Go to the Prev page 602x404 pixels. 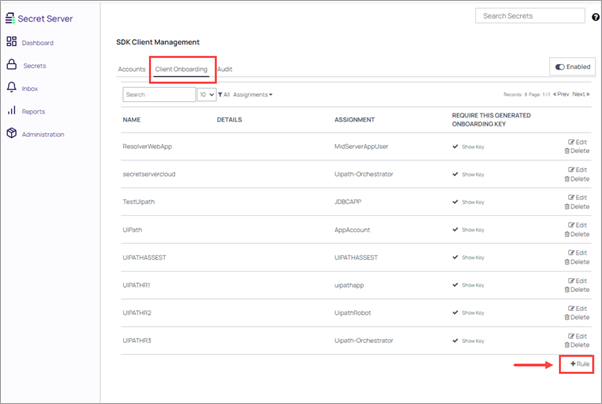tap(561, 94)
